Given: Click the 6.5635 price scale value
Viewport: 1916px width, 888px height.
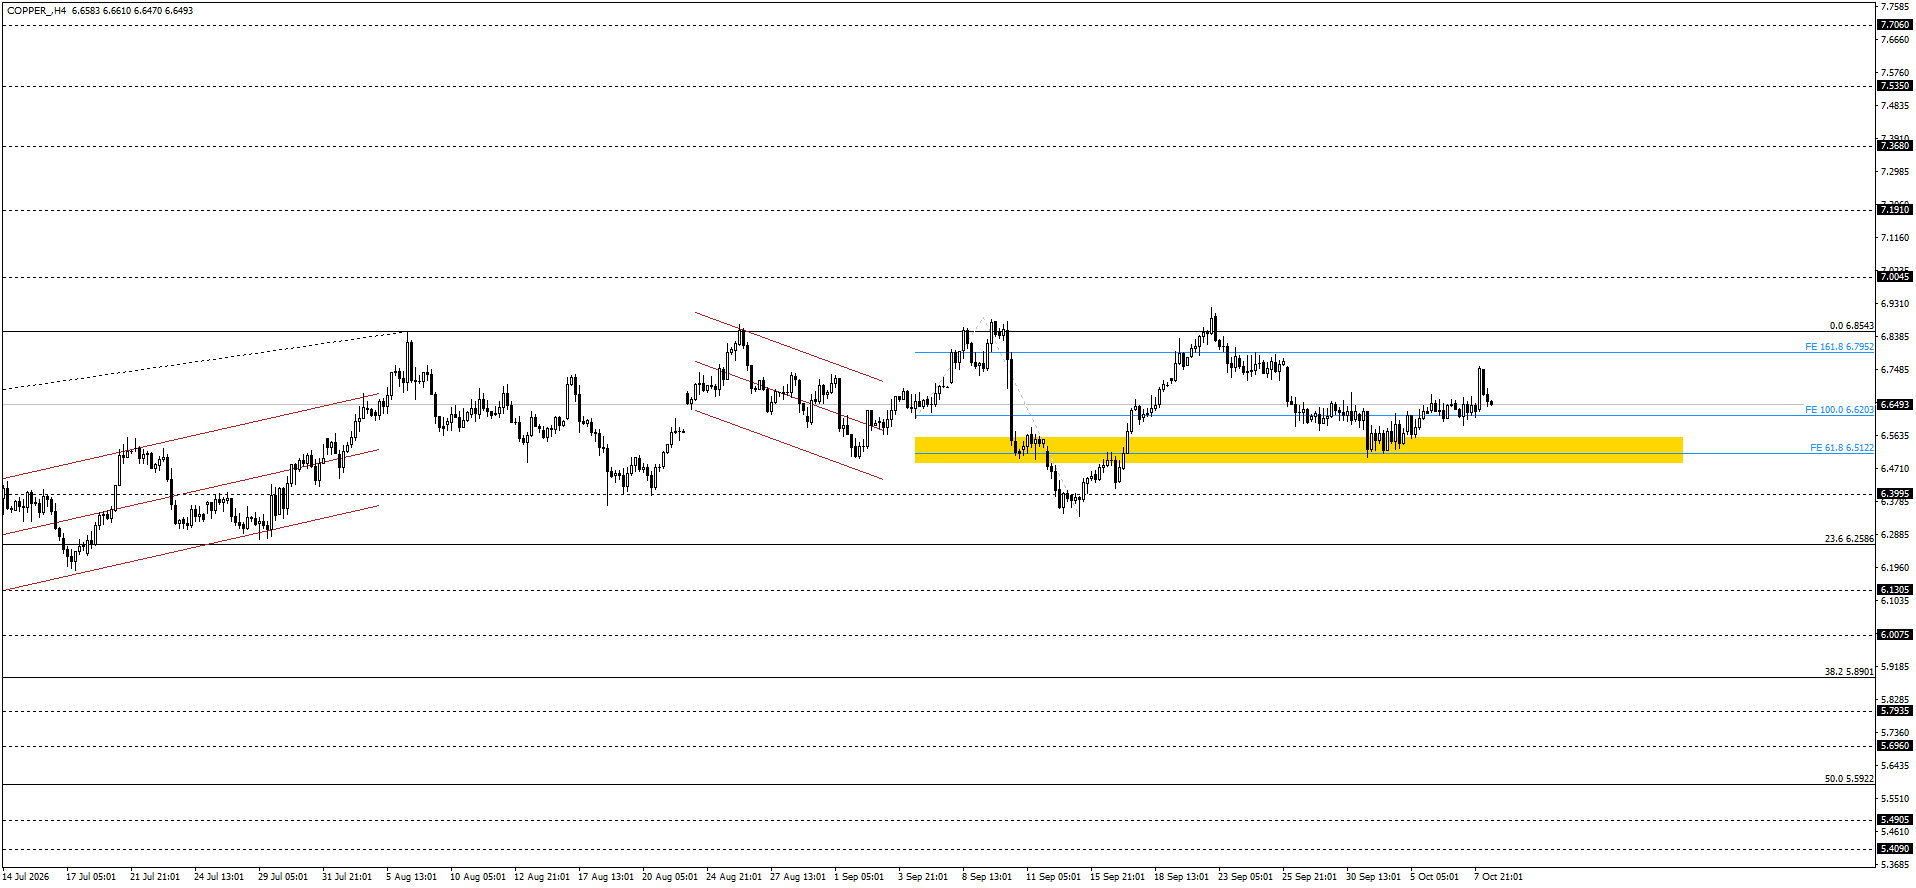Looking at the screenshot, I should pyautogui.click(x=1895, y=436).
